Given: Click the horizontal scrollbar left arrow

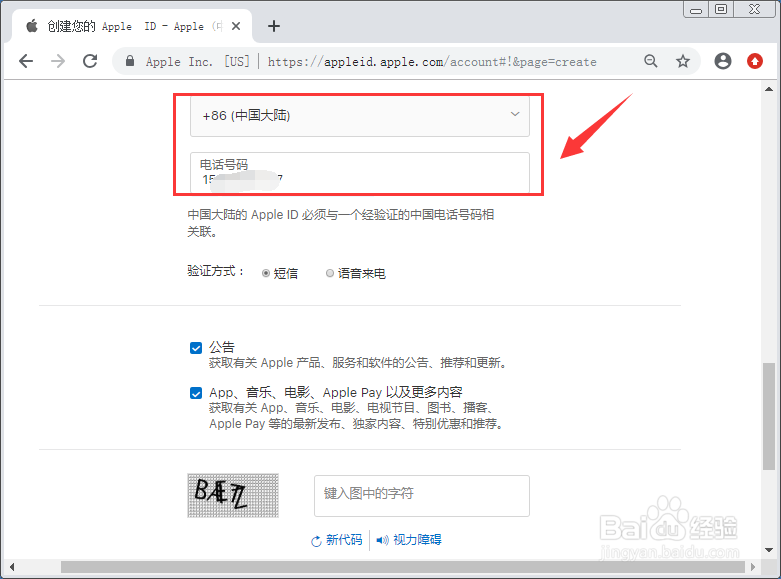Looking at the screenshot, I should pyautogui.click(x=12, y=567).
